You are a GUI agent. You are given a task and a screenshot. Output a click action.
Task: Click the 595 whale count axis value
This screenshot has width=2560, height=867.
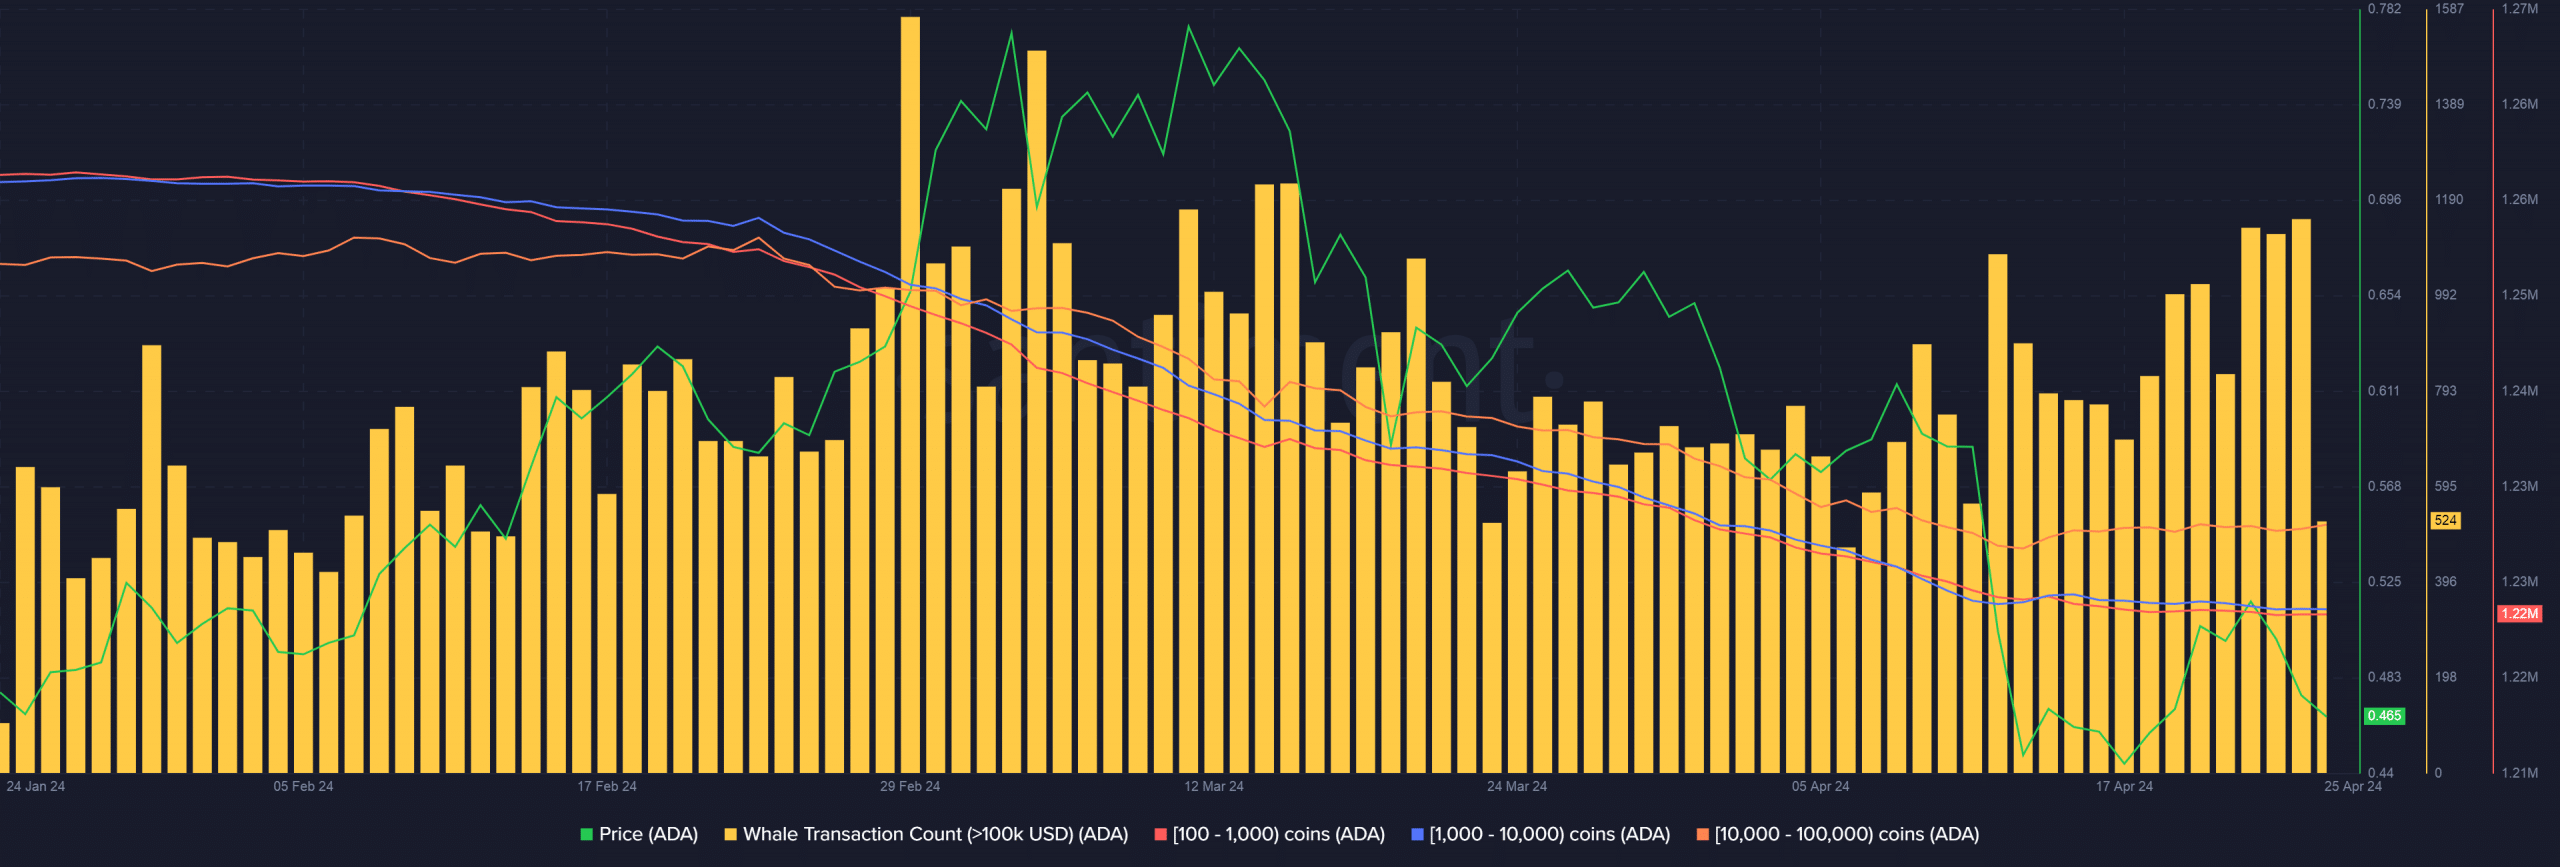2445,486
